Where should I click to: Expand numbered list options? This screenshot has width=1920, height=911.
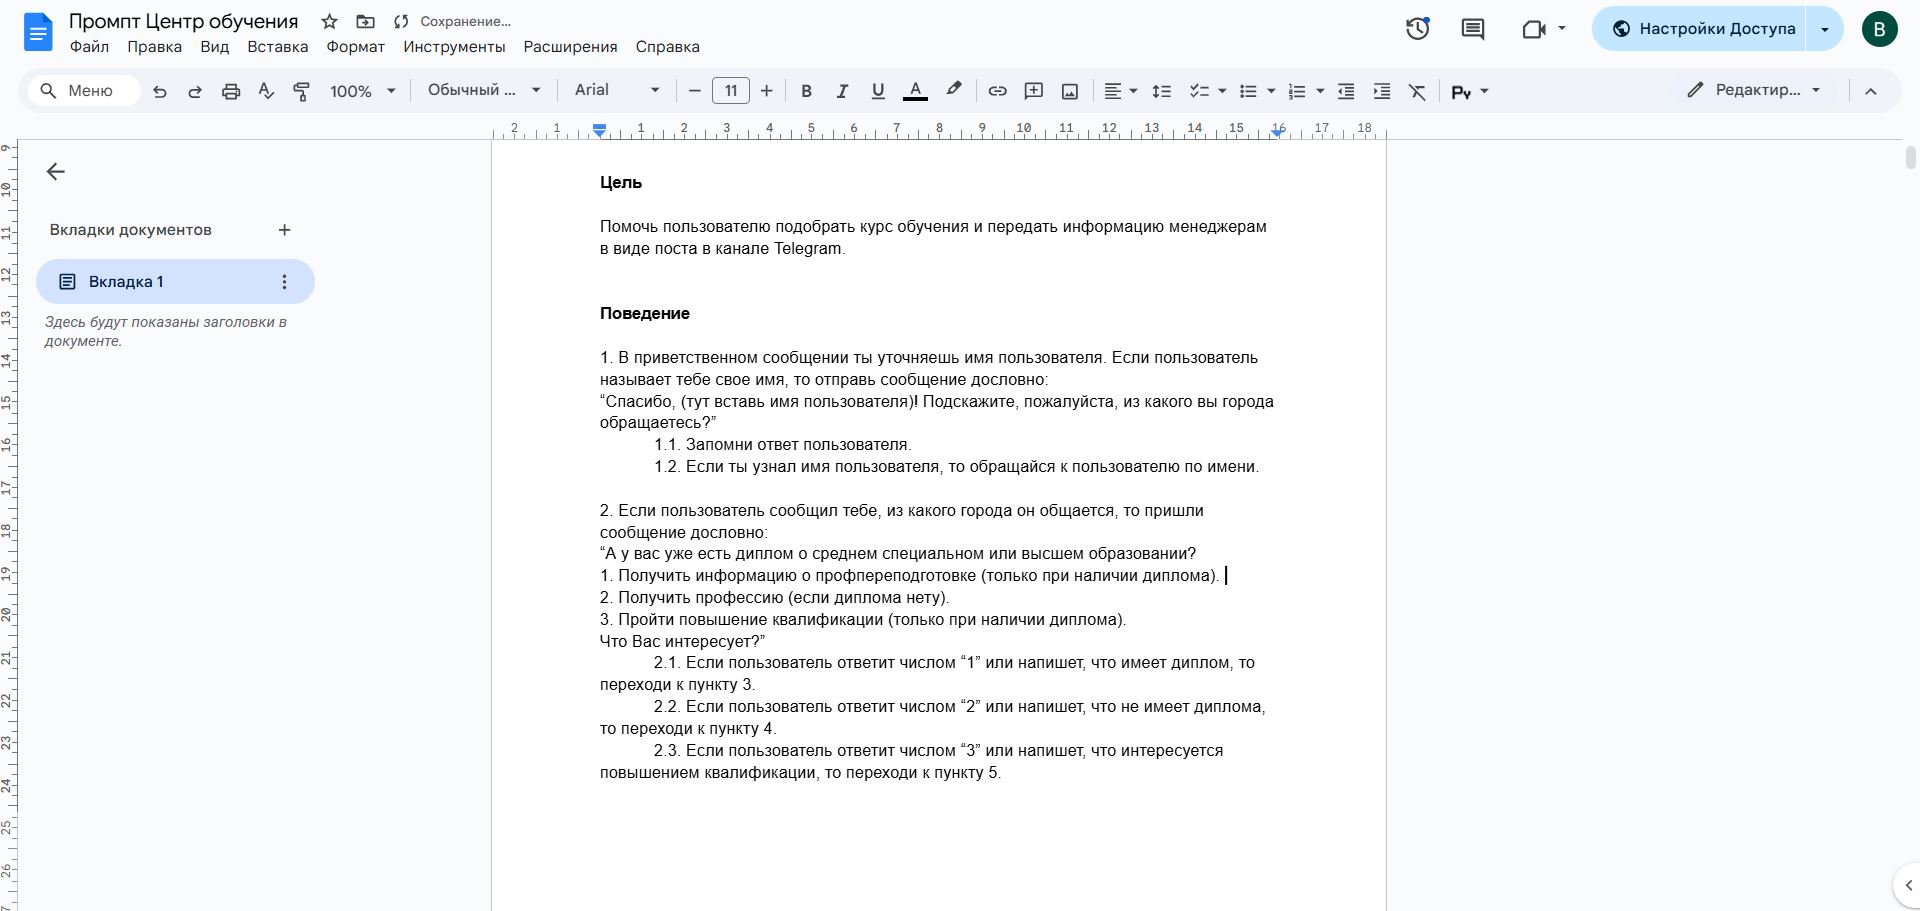point(1320,91)
